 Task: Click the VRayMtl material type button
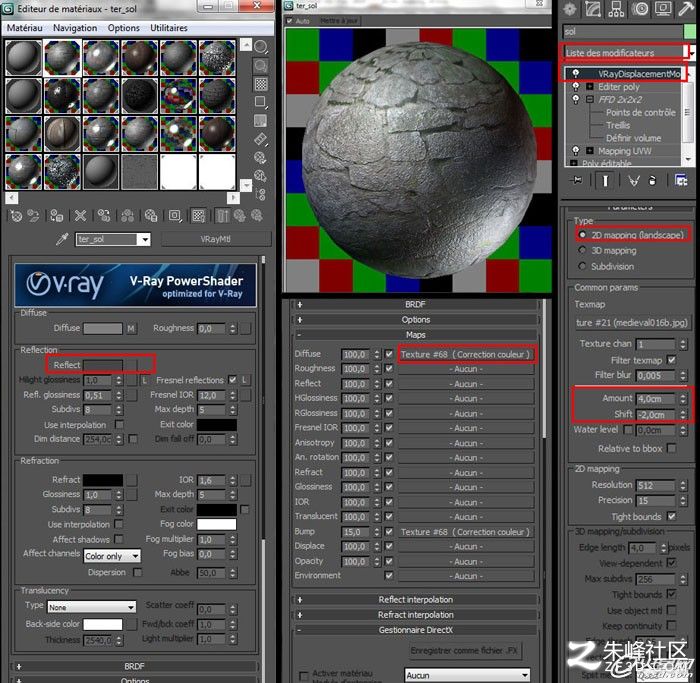pyautogui.click(x=216, y=239)
